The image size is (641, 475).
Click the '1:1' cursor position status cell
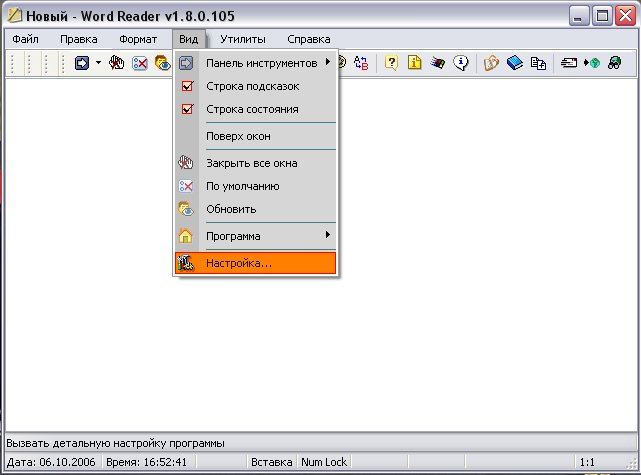coord(587,462)
